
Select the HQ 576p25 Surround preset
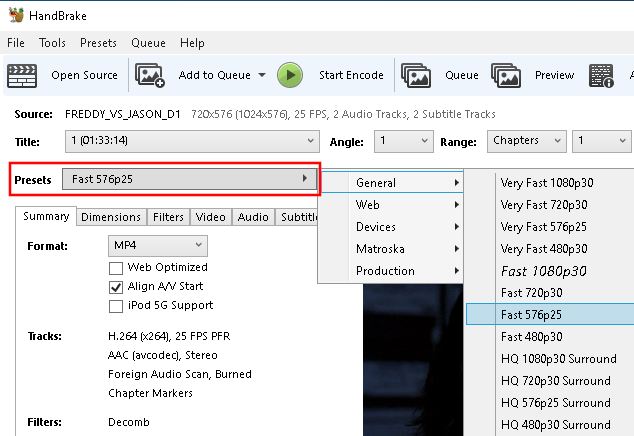click(x=550, y=403)
